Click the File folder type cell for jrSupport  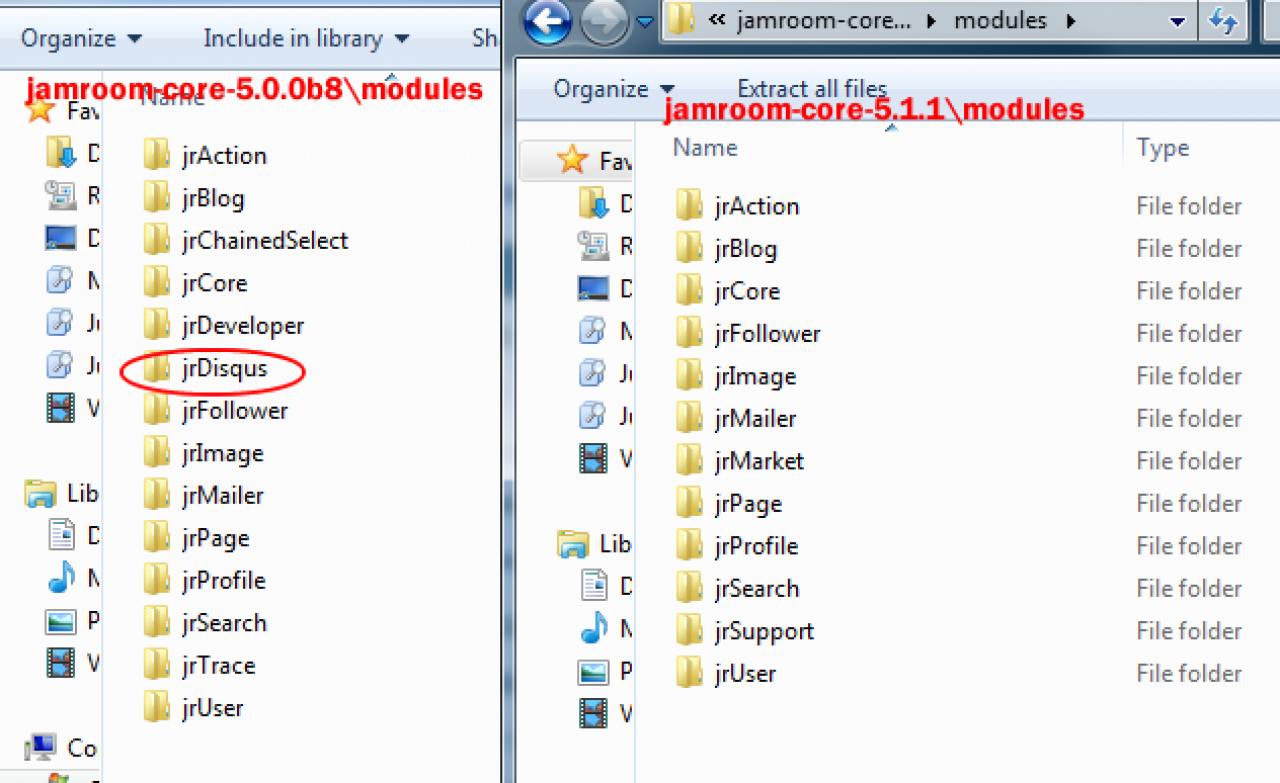click(1189, 631)
